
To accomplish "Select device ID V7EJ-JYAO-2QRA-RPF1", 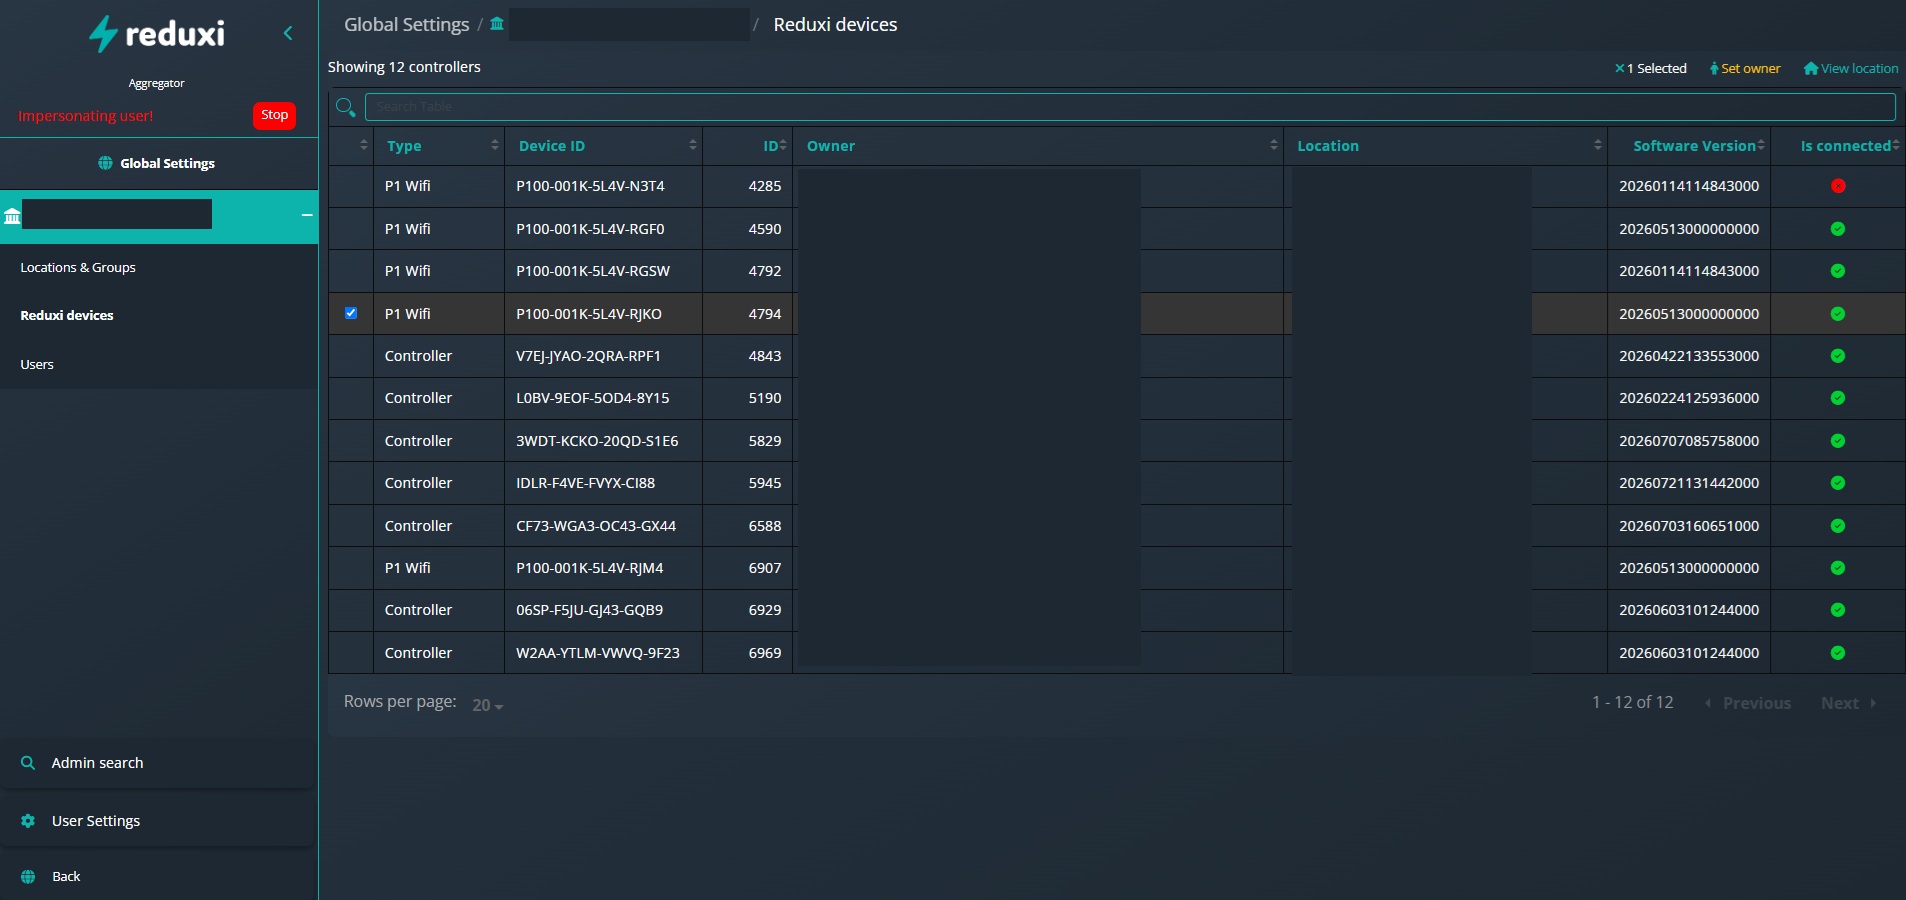I will pyautogui.click(x=588, y=356).
